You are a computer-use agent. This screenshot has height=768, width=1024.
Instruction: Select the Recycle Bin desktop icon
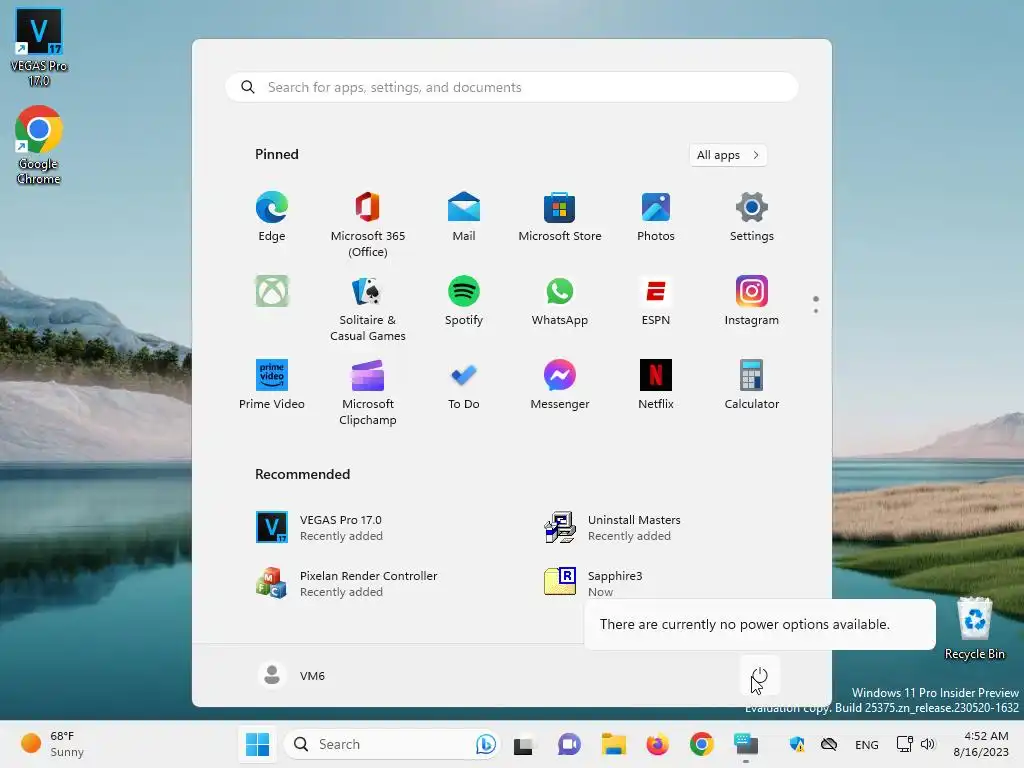coord(974,628)
